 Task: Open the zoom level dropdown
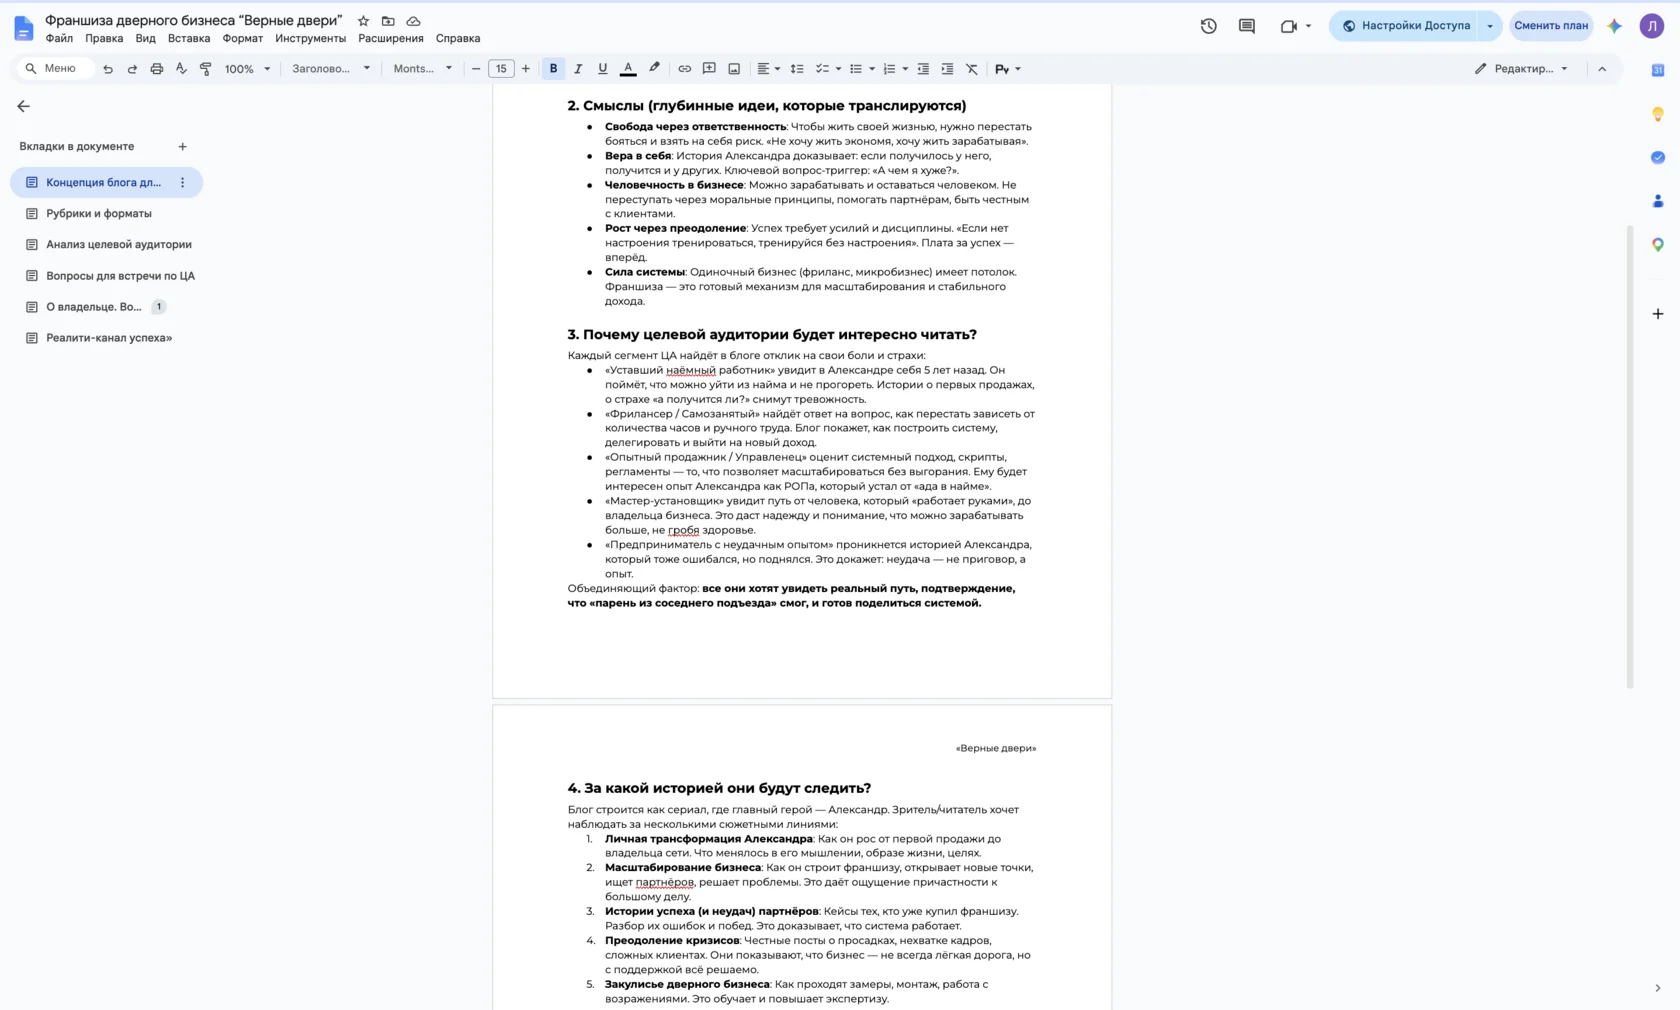247,69
